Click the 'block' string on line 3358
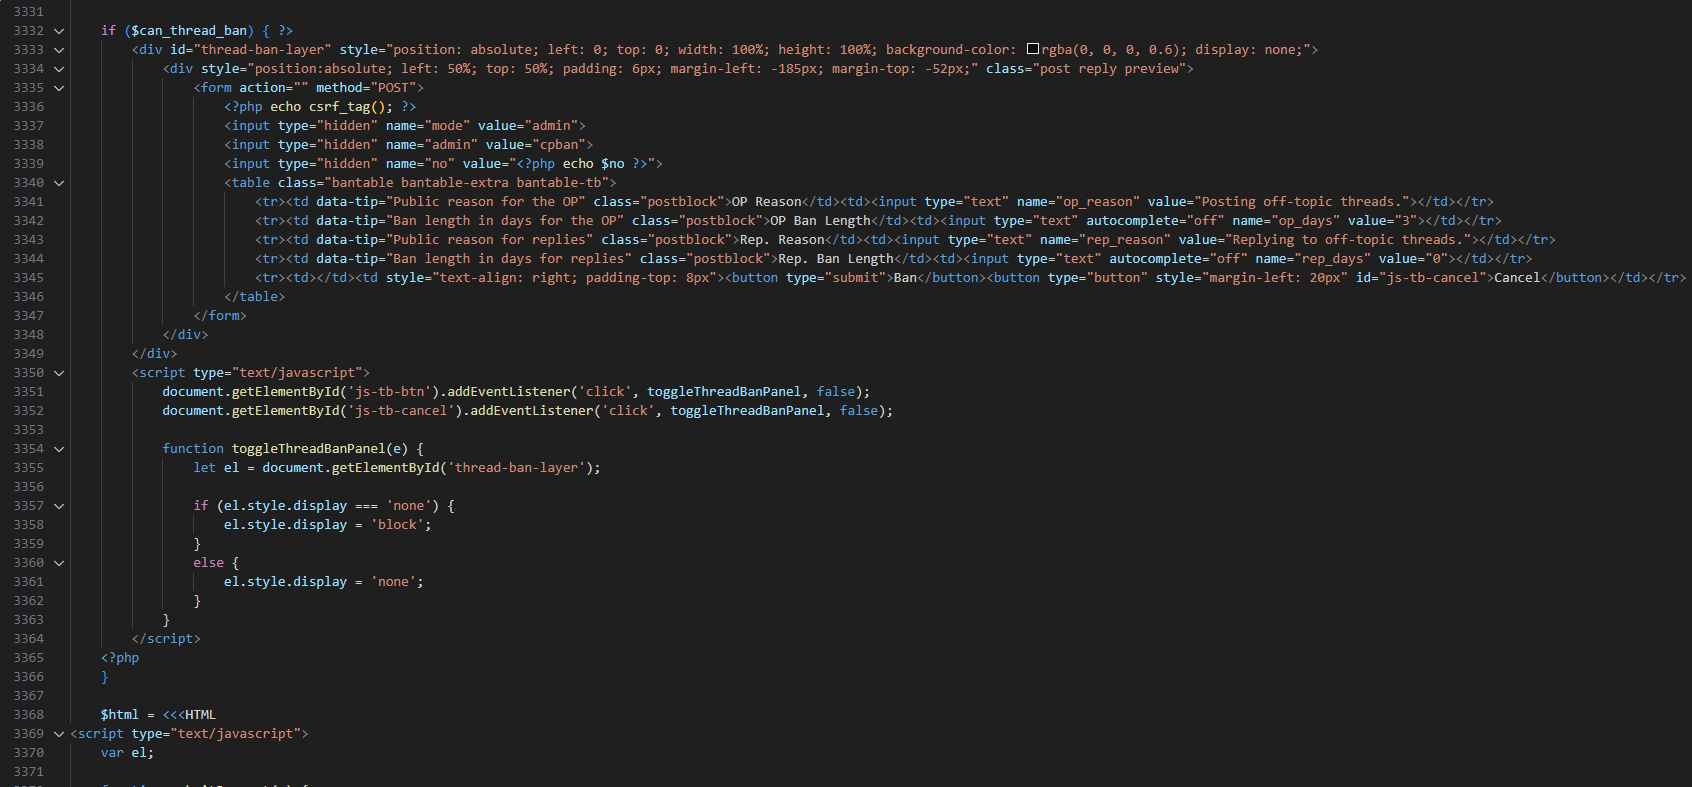Screen dimensions: 1692x787 (x=397, y=525)
